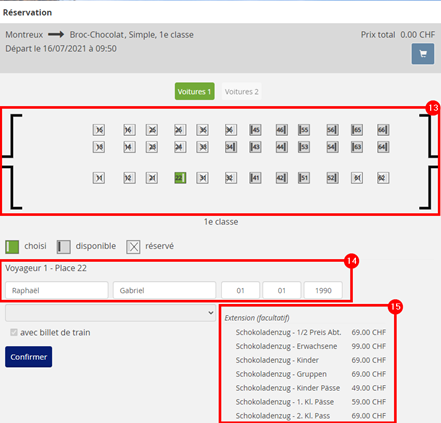The height and width of the screenshot is (423, 441).
Task: Switch to Voitures 2 tab
Action: 241,92
